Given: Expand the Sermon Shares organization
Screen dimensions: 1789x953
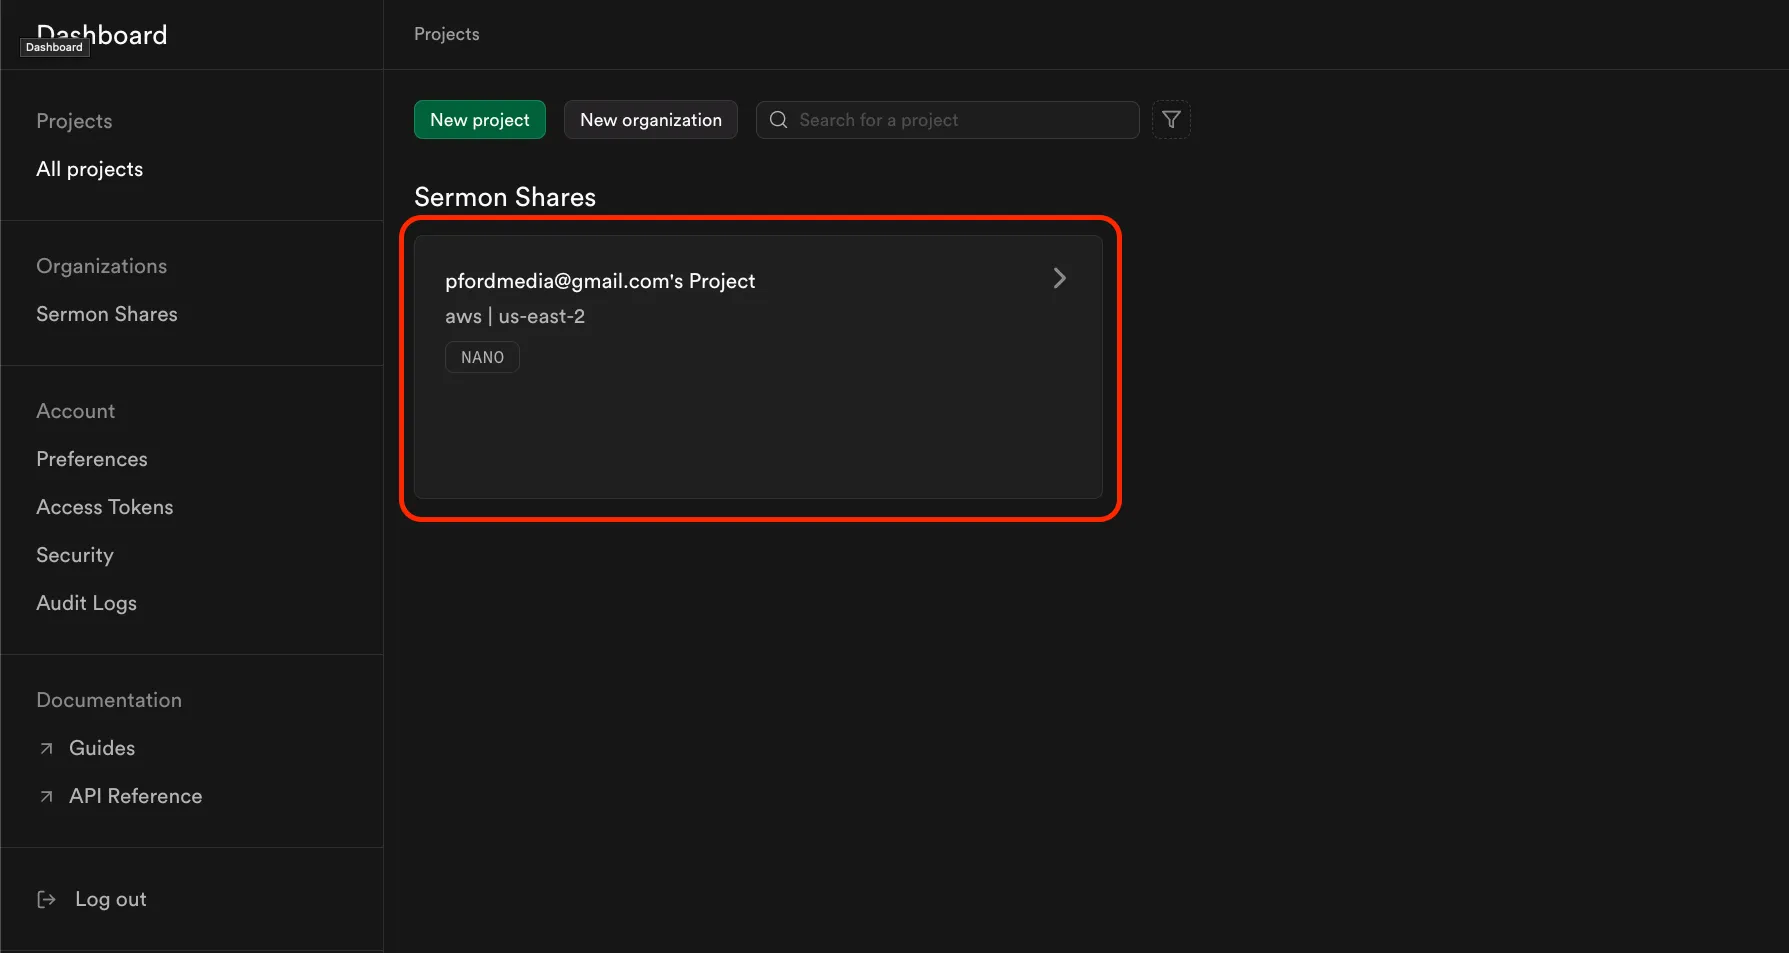Looking at the screenshot, I should coord(106,313).
